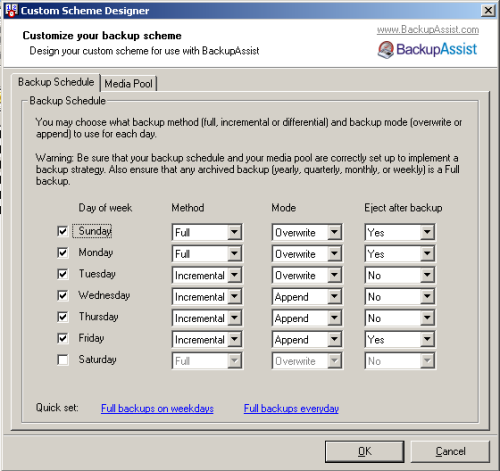Screen dimensions: 500x471
Task: Open the Sunday Method dropdown
Action: pos(207,232)
